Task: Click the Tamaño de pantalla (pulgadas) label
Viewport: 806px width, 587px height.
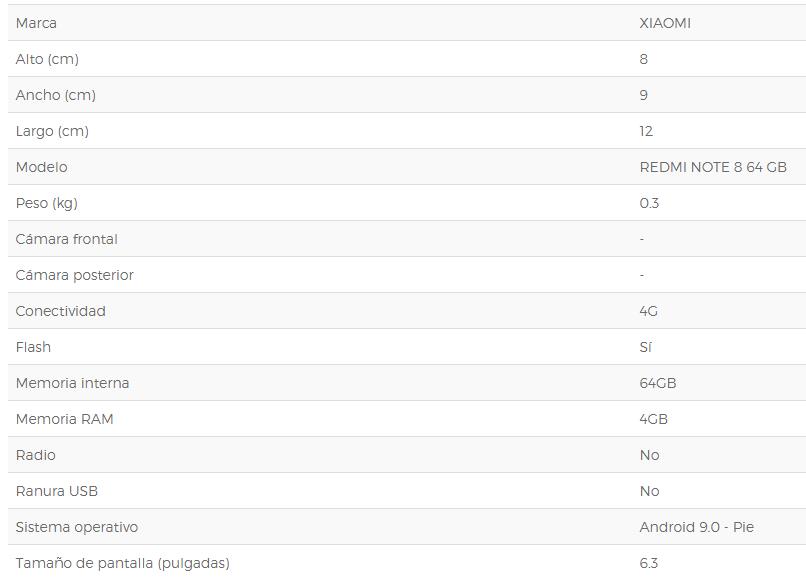Action: click(x=123, y=563)
